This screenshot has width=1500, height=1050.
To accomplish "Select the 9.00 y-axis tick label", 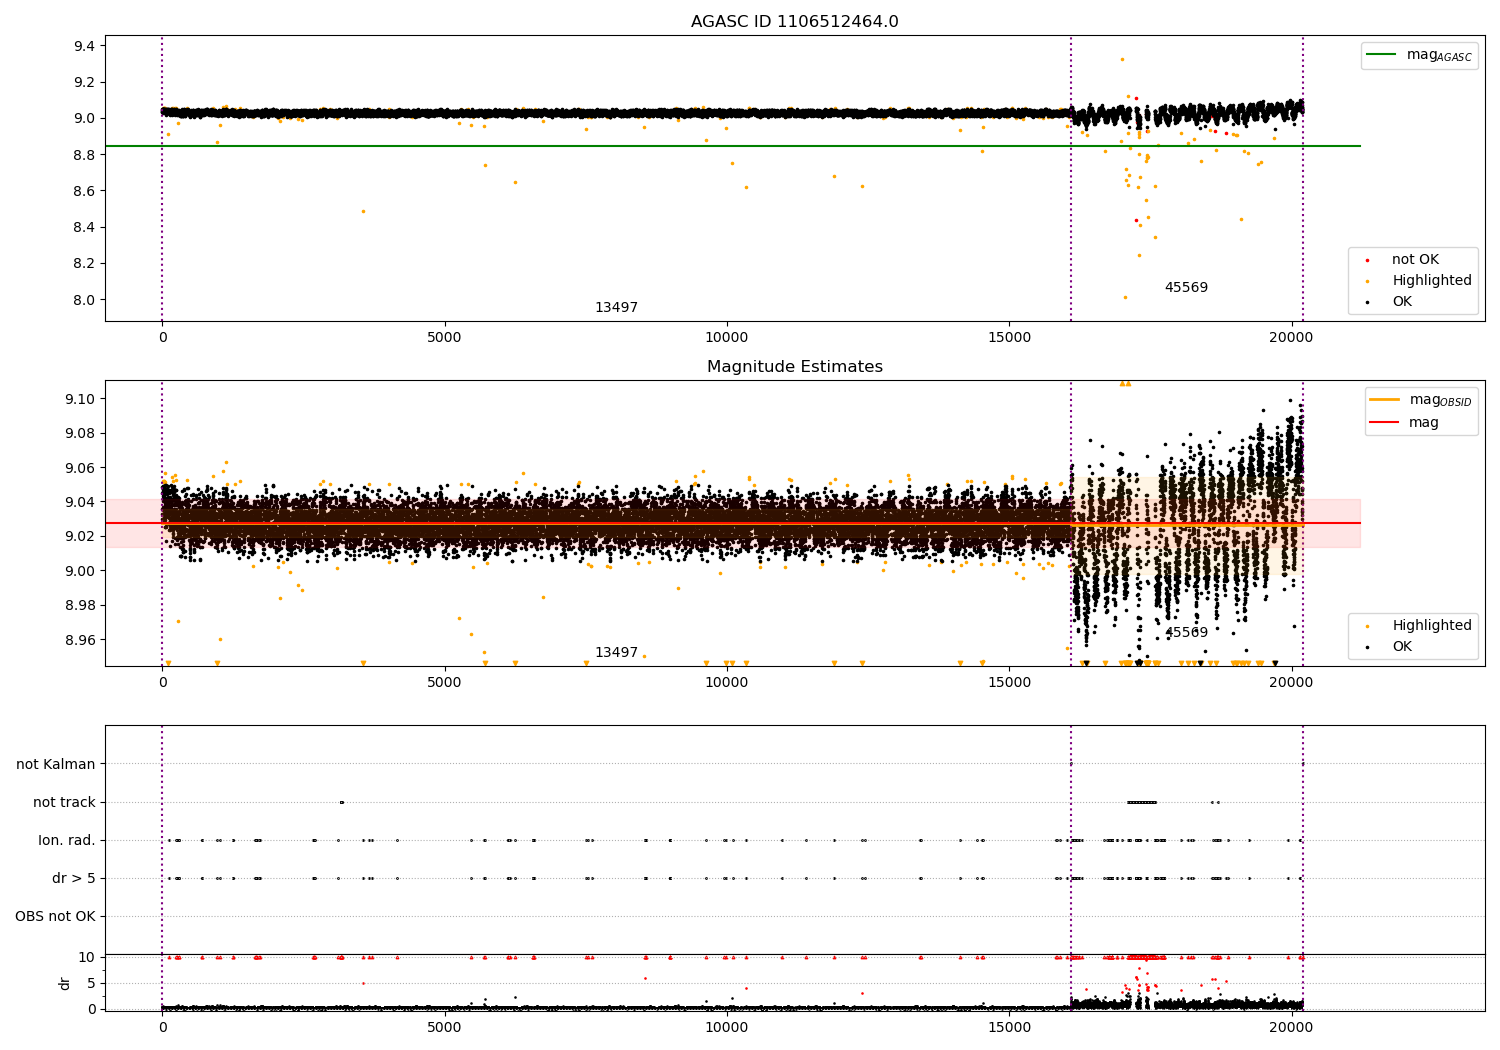I will point(80,571).
